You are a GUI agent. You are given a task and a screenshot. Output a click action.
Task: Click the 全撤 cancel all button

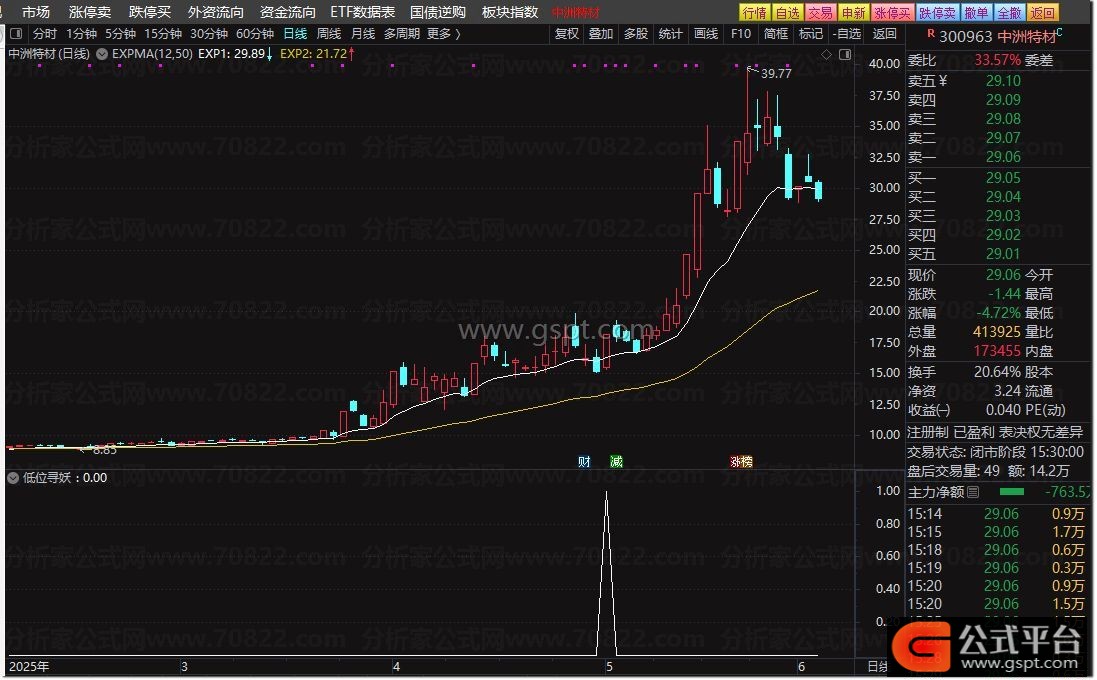(1009, 13)
